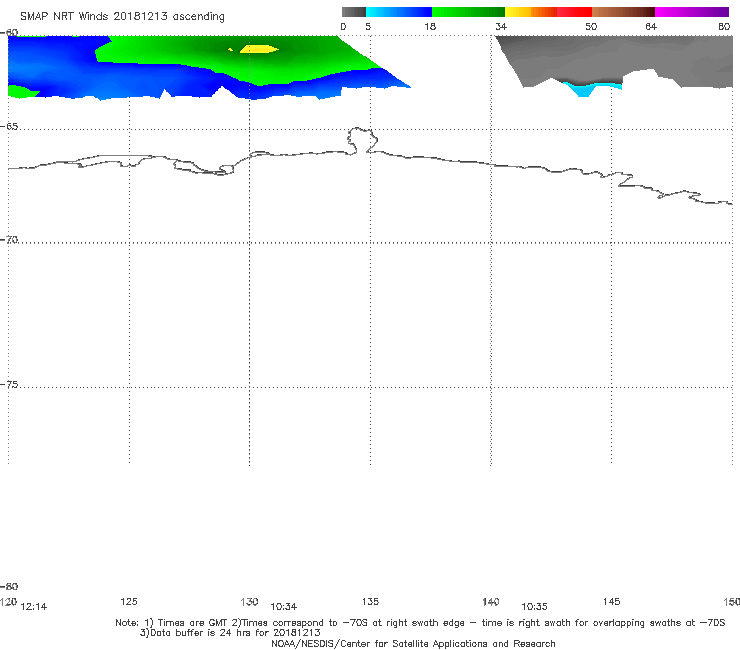Click the latitude label "-65"
Viewport: 740px width, 650px height.
coord(9,127)
